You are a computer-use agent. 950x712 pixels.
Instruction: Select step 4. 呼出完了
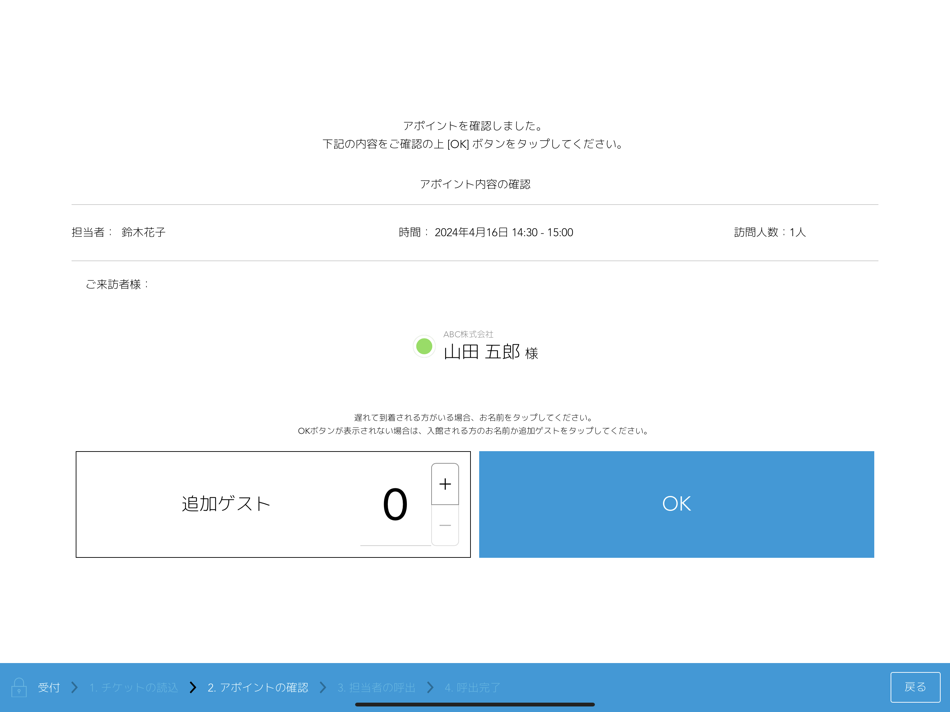472,688
